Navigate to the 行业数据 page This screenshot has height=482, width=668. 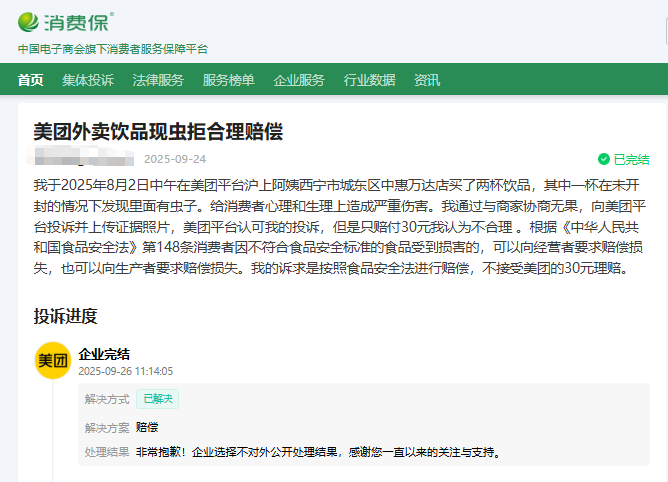[x=369, y=80]
